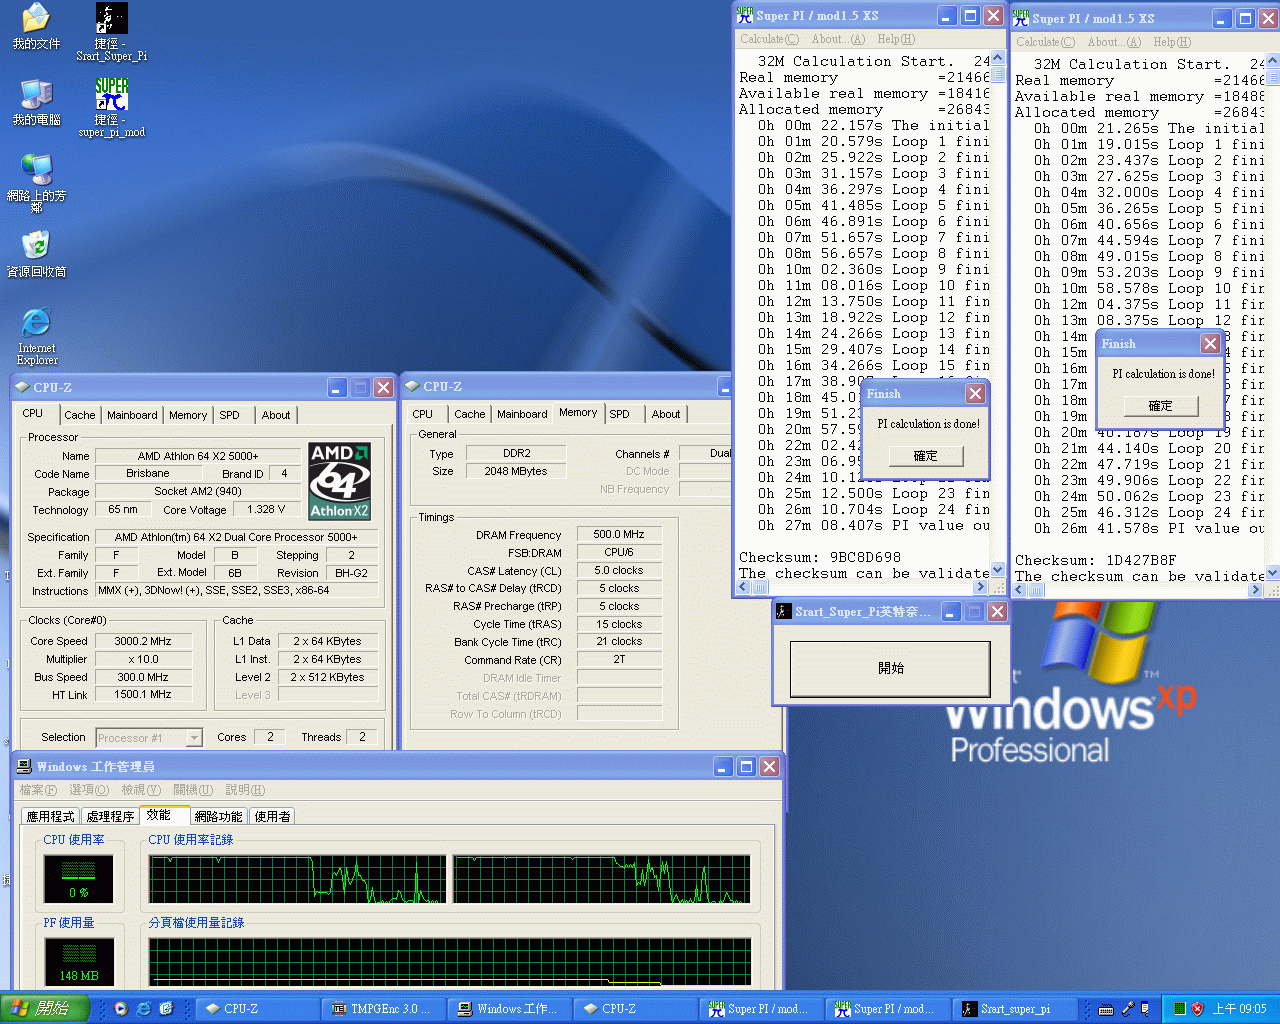Open 網路上的芳鄰 network icon
This screenshot has height=1024, width=1280.
pos(36,183)
